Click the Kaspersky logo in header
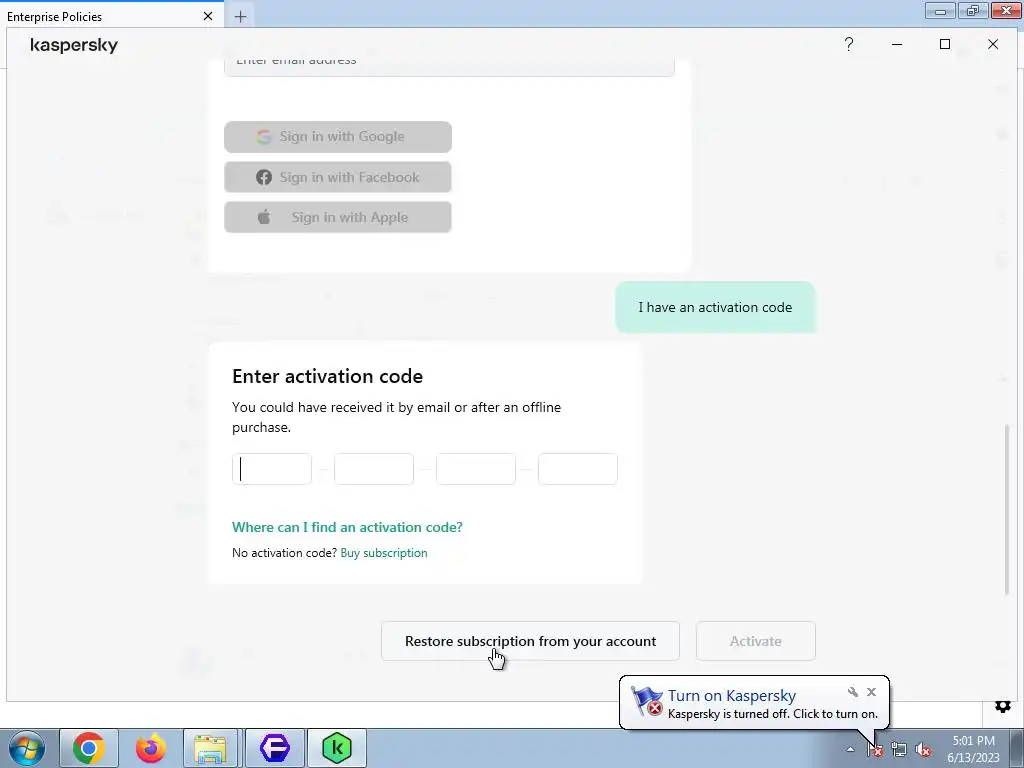This screenshot has width=1024, height=768. 74,45
